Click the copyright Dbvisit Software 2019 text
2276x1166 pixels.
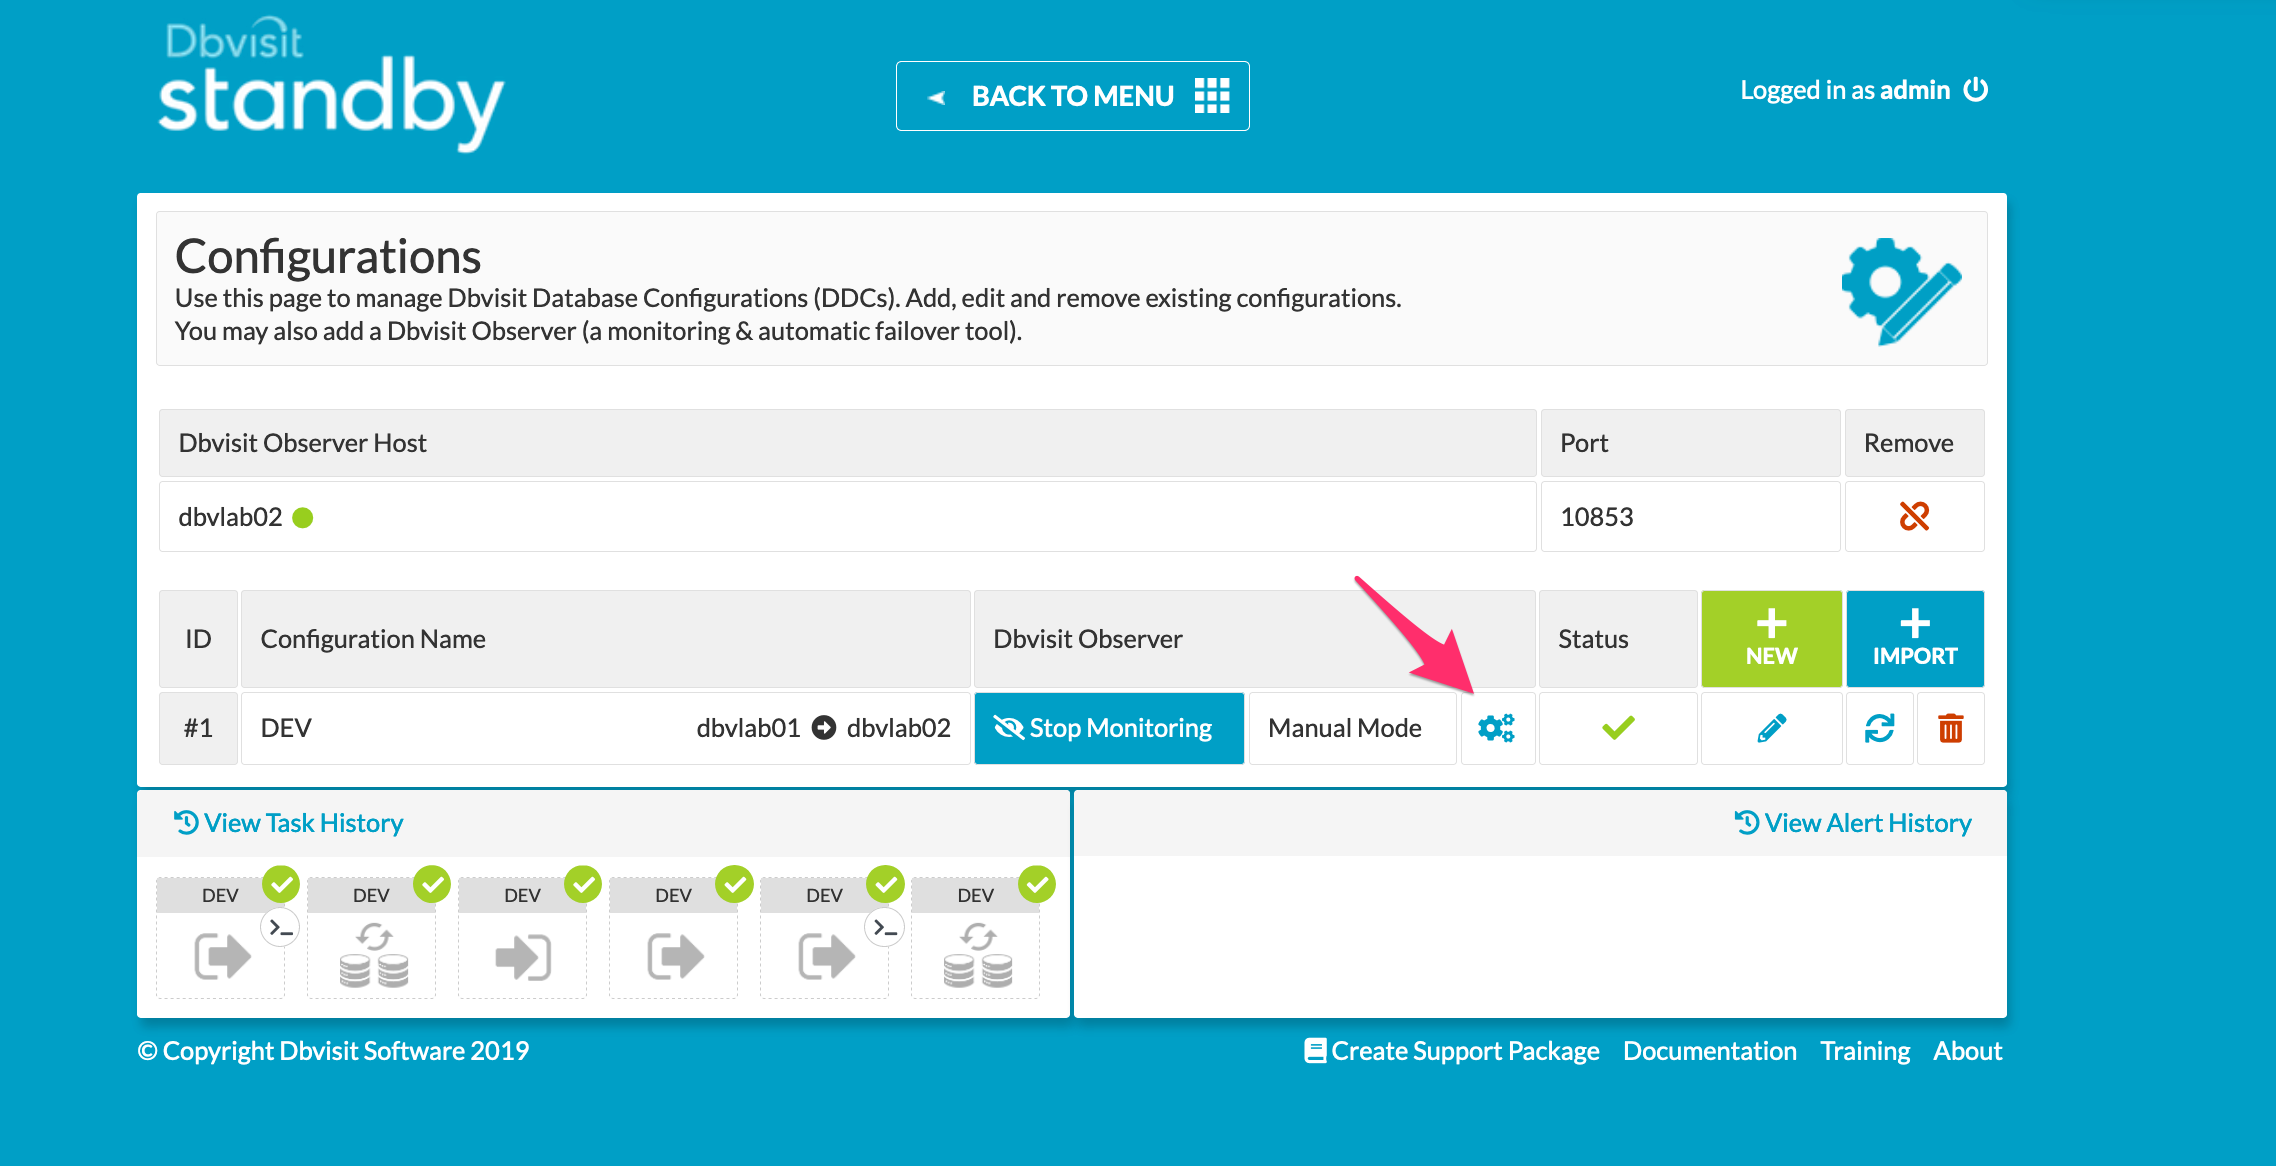pyautogui.click(x=333, y=1051)
